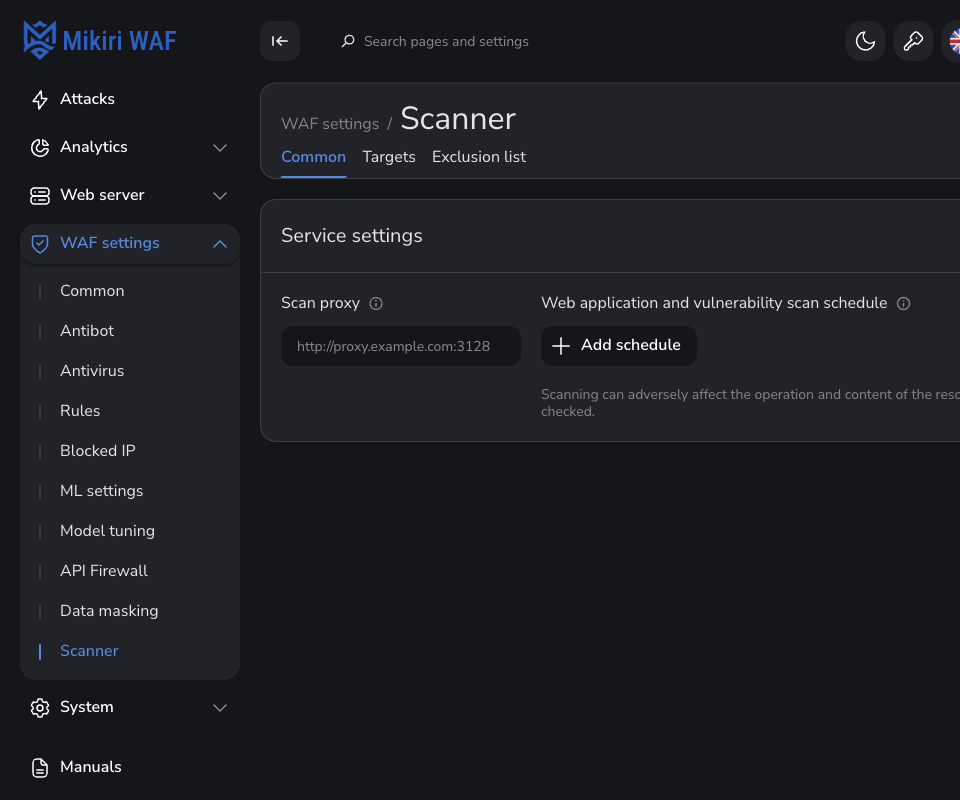Click the plus icon in Add schedule
Image resolution: width=960 pixels, height=800 pixels.
point(561,346)
